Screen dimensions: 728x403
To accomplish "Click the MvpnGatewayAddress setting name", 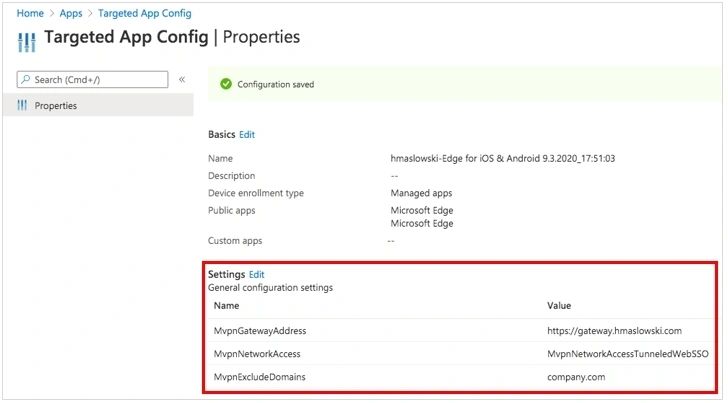I will 260,331.
